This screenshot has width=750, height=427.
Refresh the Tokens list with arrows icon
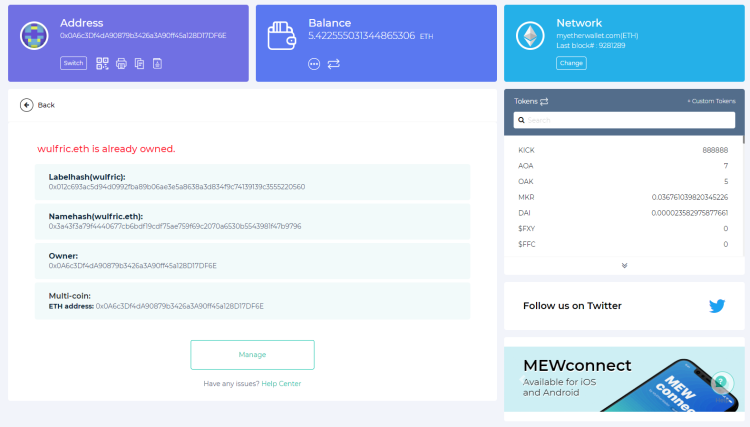click(x=545, y=101)
